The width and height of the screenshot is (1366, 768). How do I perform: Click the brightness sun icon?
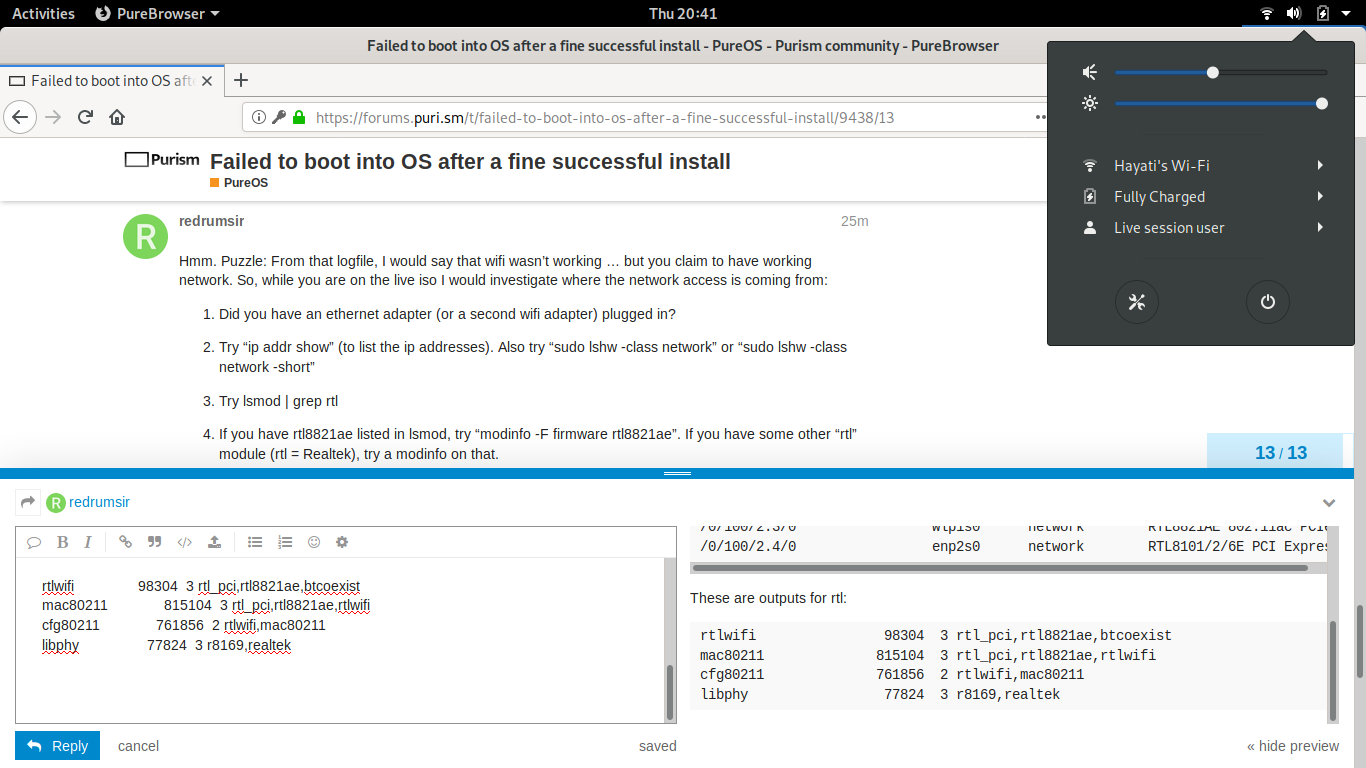pyautogui.click(x=1090, y=103)
